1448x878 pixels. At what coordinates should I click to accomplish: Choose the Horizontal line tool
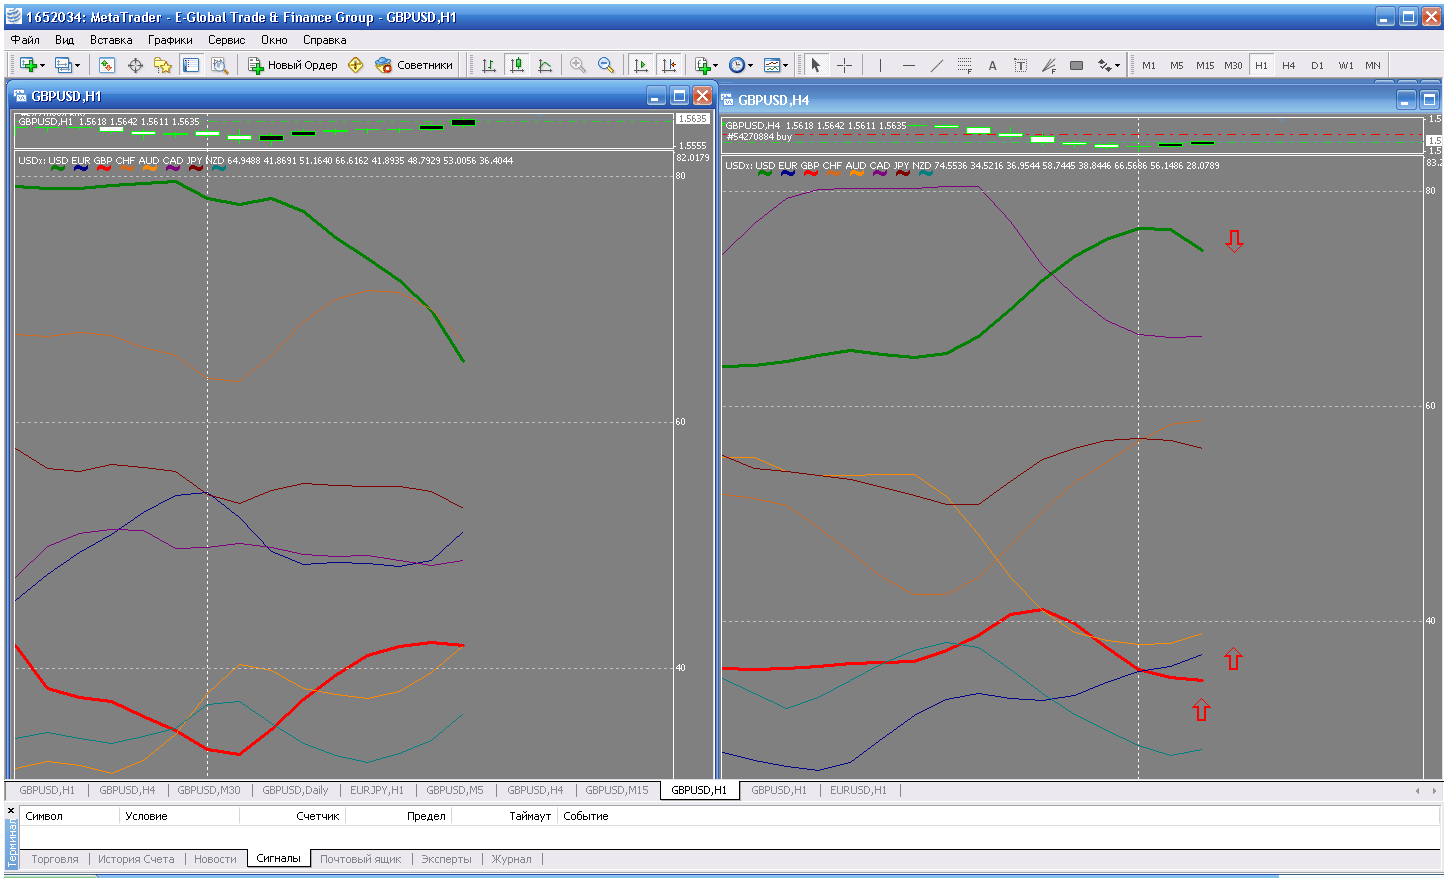pos(908,65)
